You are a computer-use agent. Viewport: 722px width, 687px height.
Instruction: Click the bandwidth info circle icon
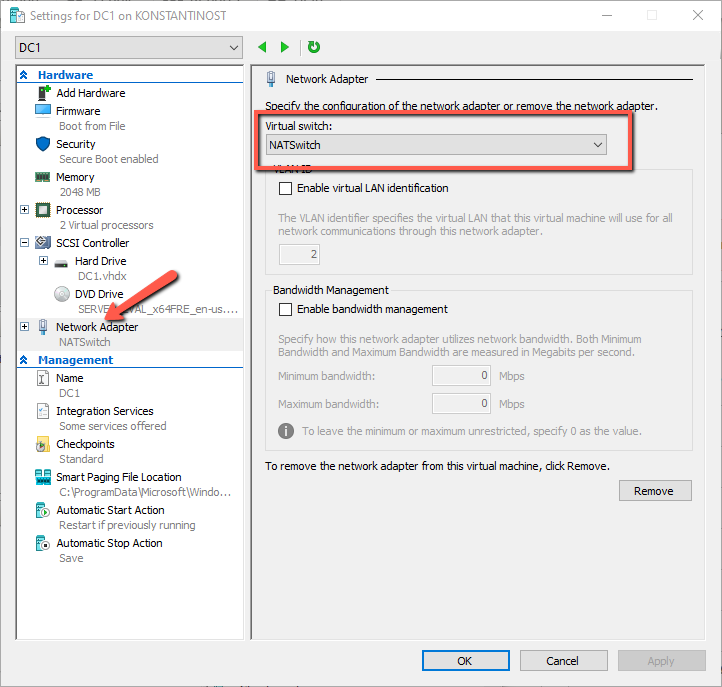click(286, 431)
